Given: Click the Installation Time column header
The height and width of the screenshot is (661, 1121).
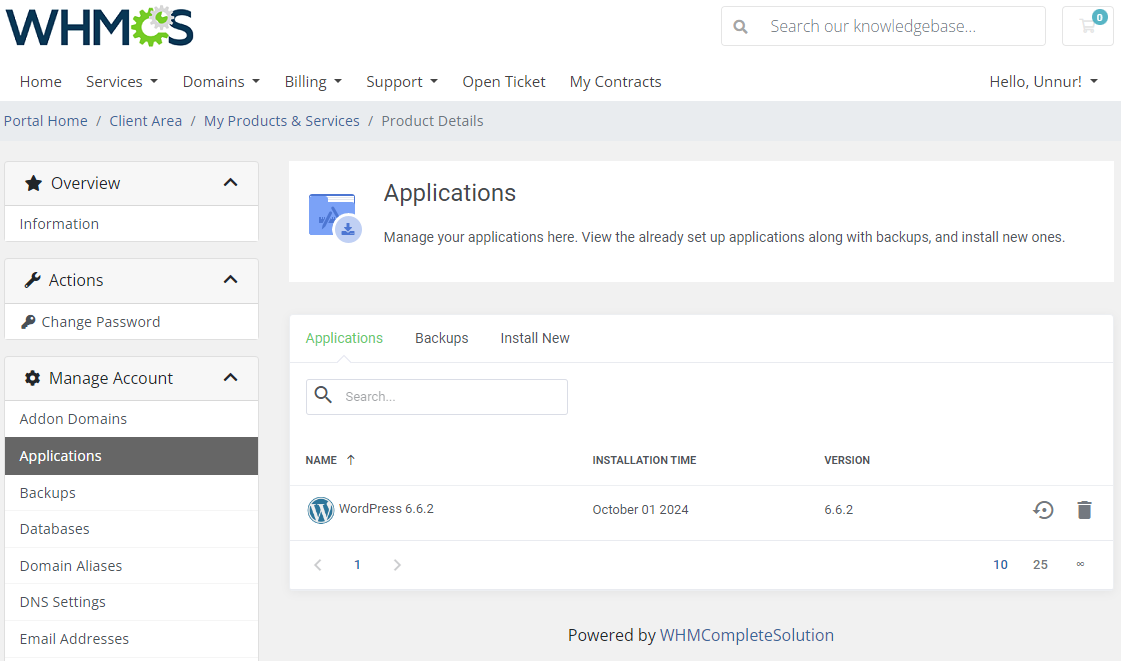Looking at the screenshot, I should point(644,460).
